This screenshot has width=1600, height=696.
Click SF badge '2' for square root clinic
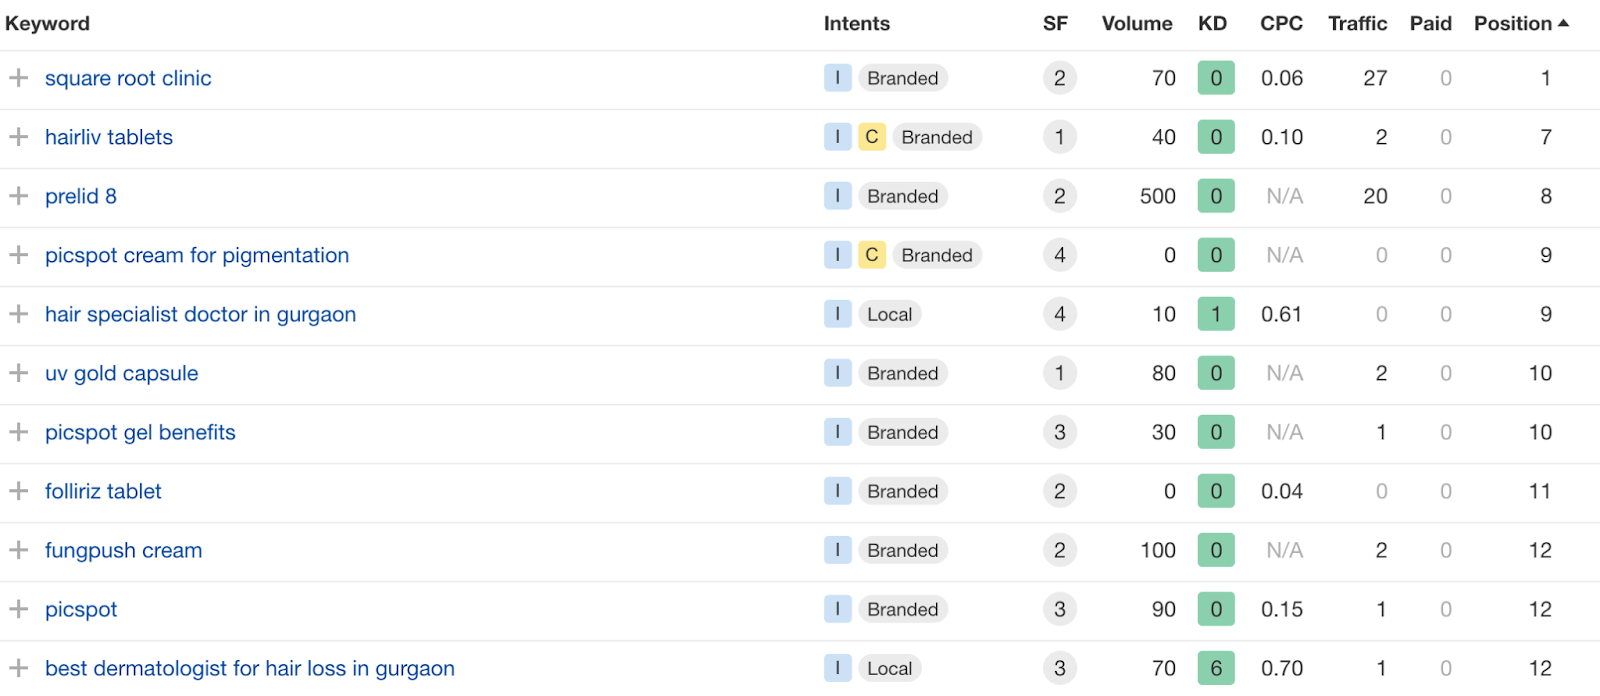[1059, 78]
